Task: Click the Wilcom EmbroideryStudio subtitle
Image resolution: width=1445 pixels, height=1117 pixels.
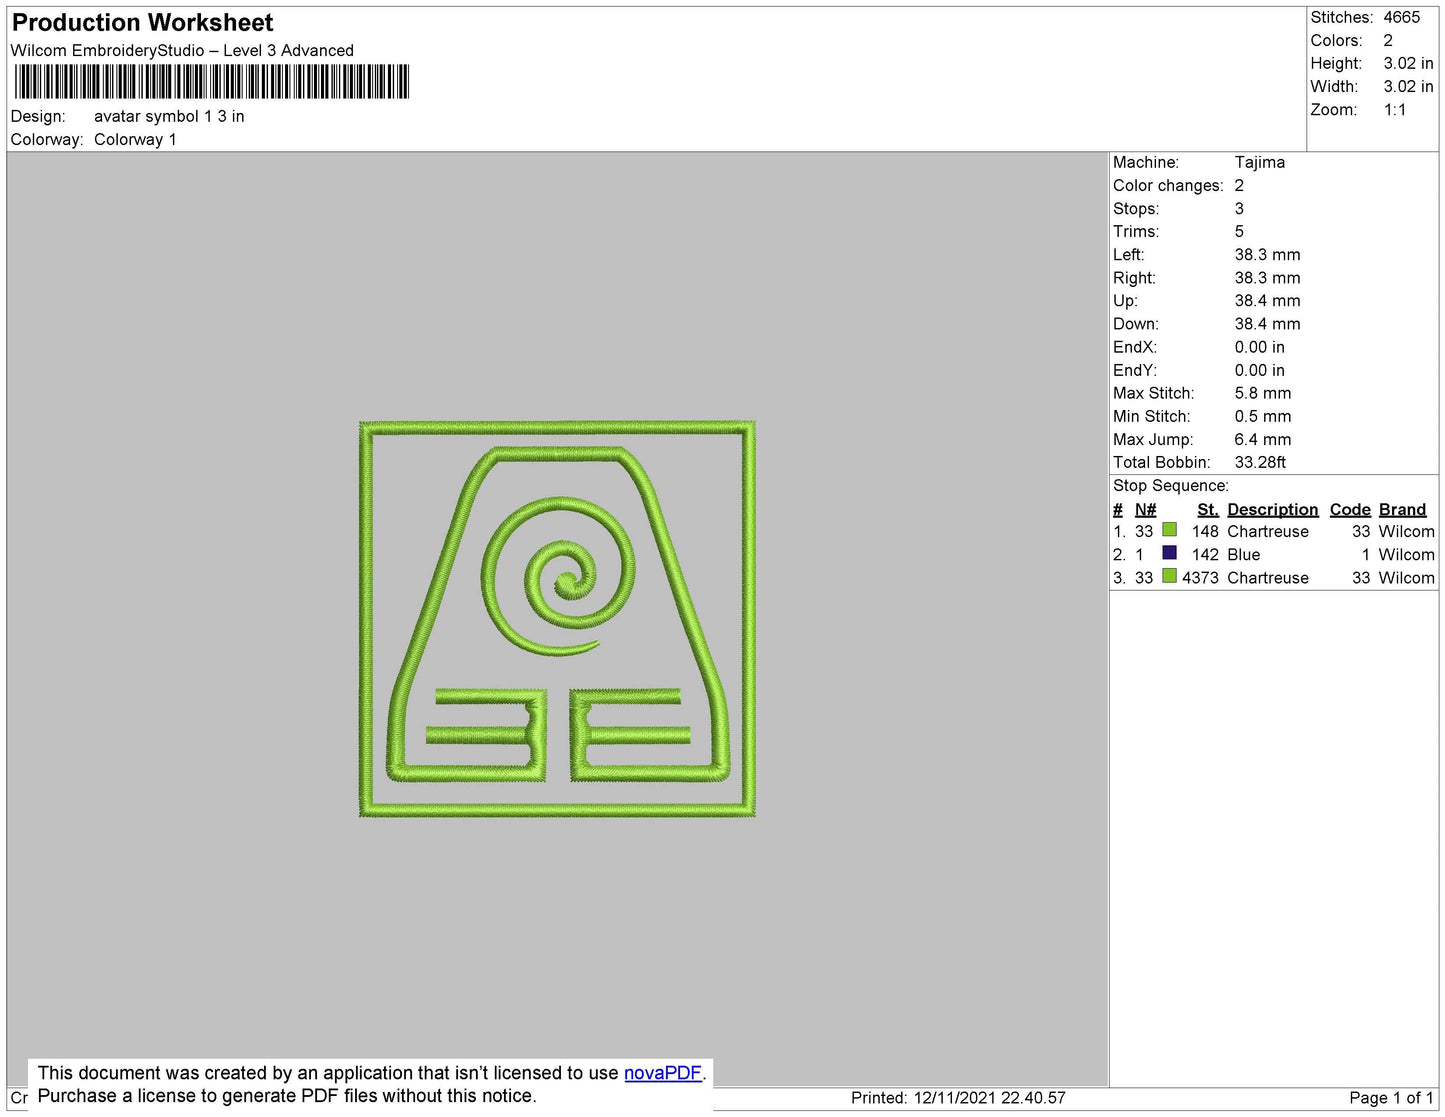Action: [182, 50]
